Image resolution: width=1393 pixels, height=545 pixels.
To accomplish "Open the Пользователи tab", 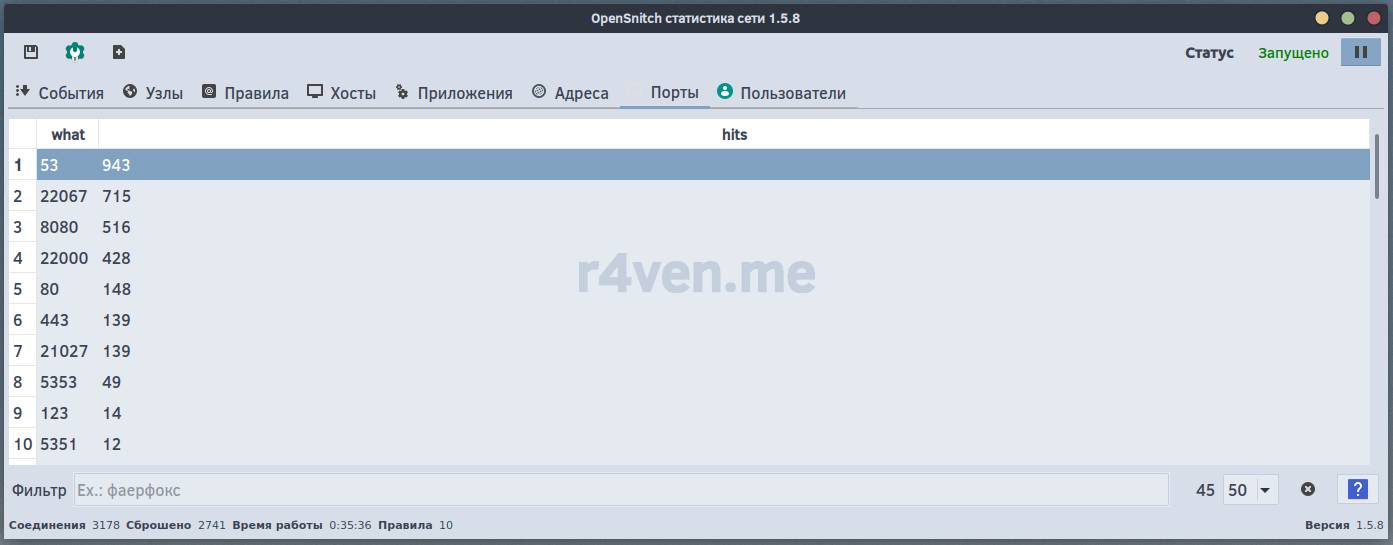I will [781, 93].
